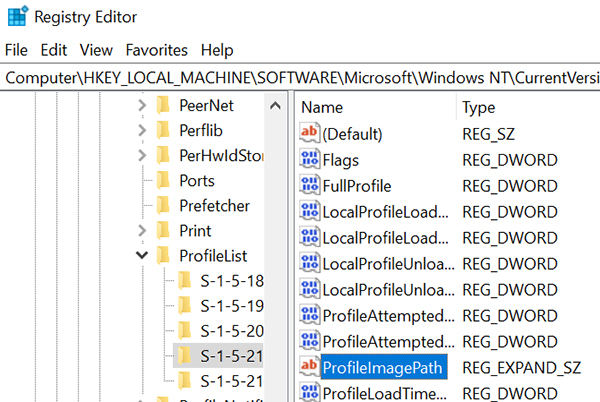Select the Flags value name
The width and height of the screenshot is (600, 402).
pos(341,160)
